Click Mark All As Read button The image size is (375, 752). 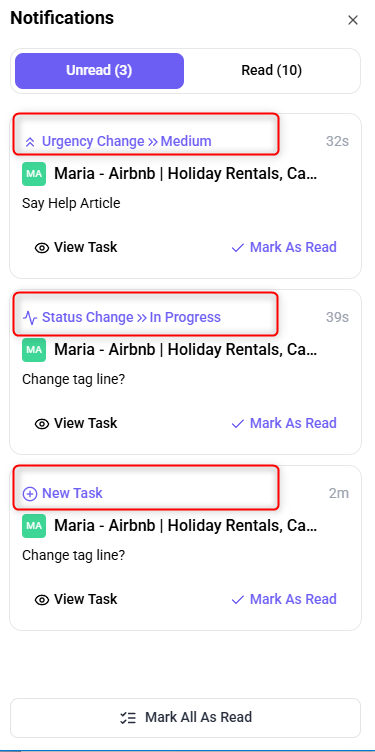(185, 717)
